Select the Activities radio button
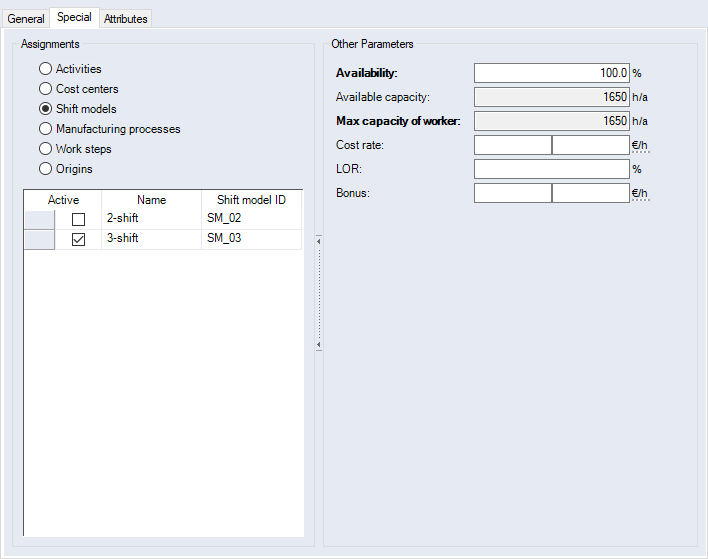The image size is (708, 559). tap(45, 69)
